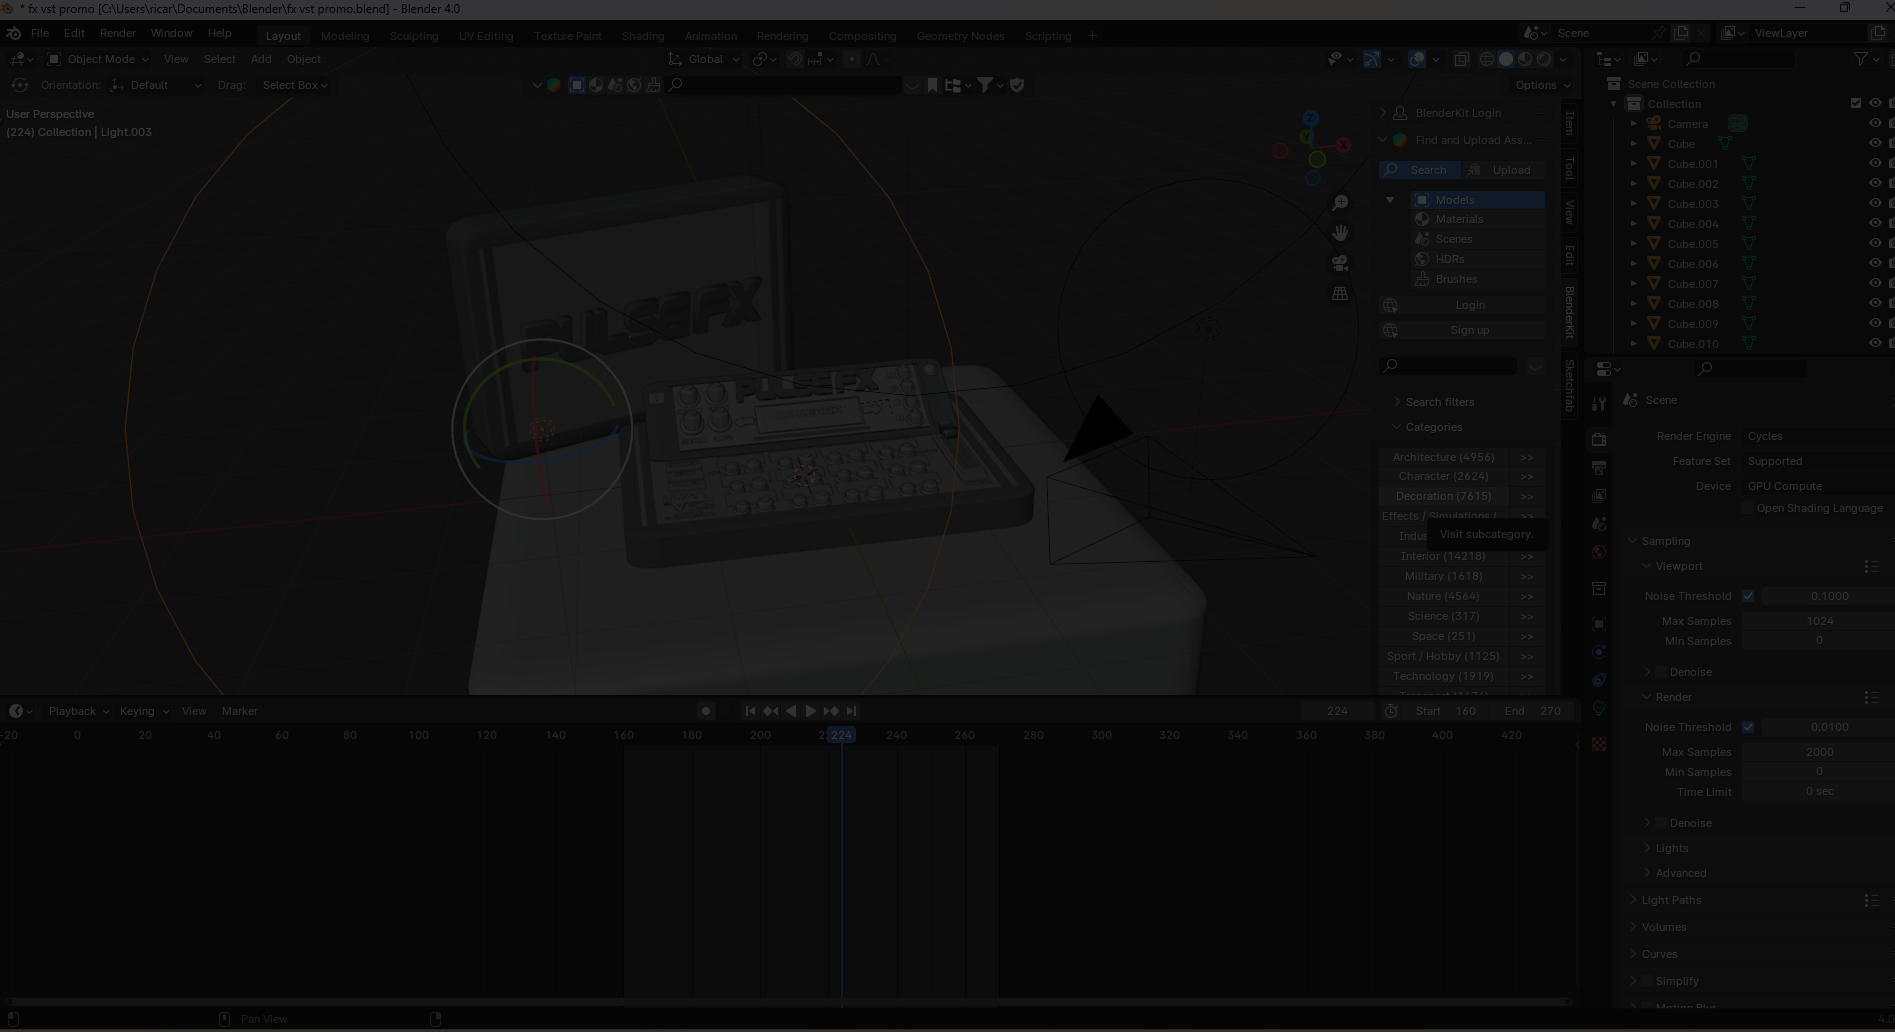Toggle proportional editing
The height and width of the screenshot is (1032, 1895).
pyautogui.click(x=852, y=59)
